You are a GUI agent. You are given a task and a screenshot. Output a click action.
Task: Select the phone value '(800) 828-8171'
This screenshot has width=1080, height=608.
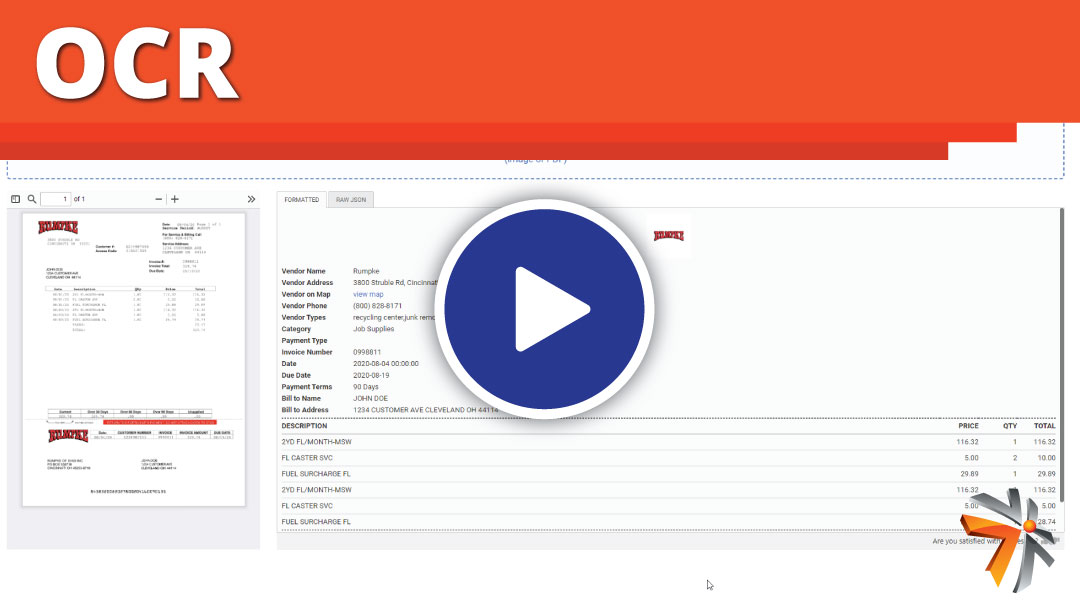(x=377, y=306)
